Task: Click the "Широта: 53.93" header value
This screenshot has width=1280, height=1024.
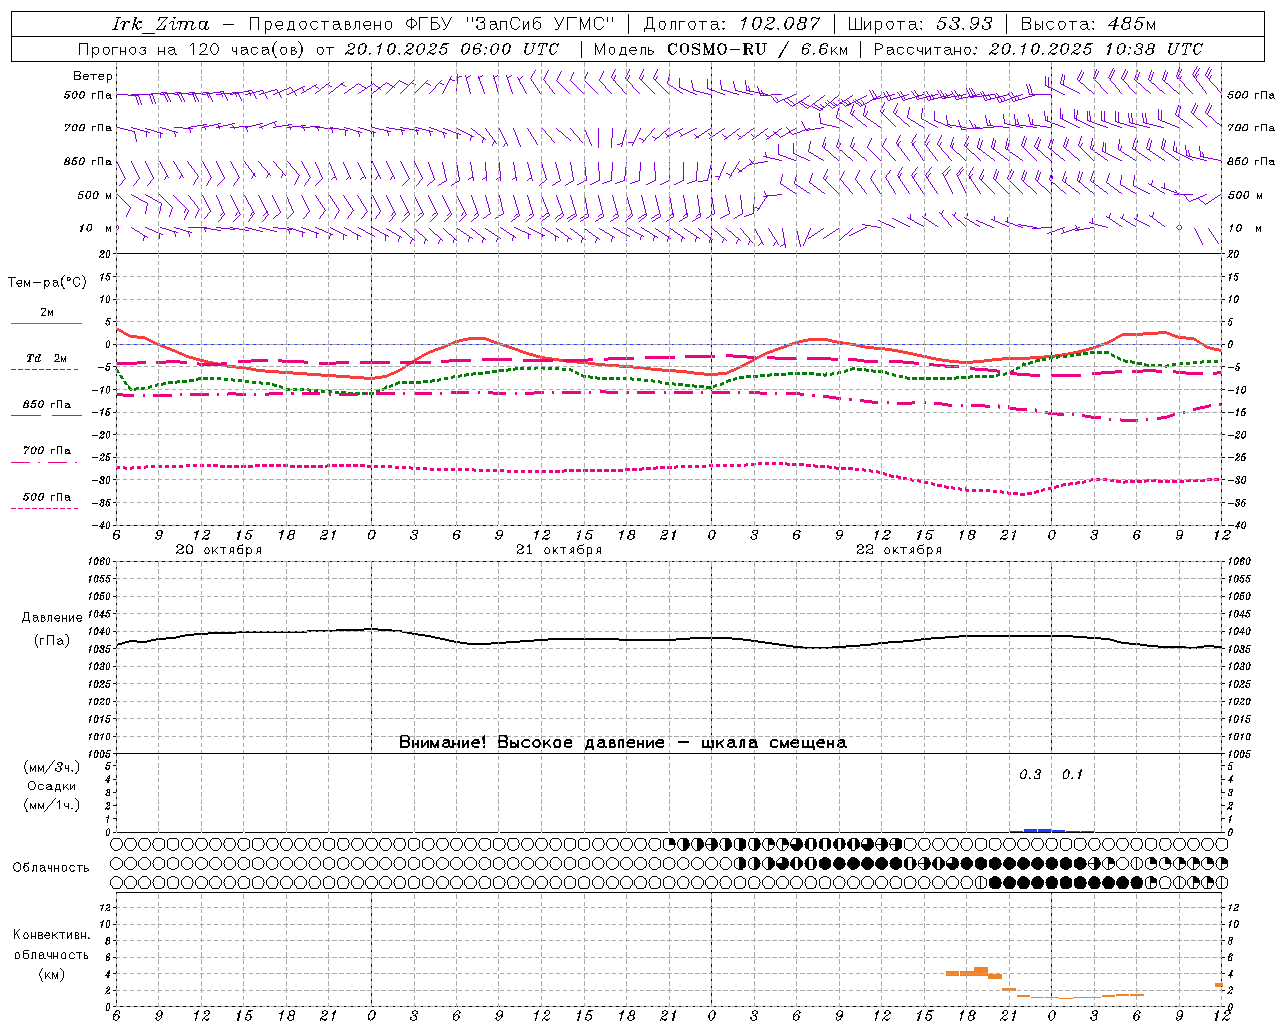Action: [x=920, y=24]
